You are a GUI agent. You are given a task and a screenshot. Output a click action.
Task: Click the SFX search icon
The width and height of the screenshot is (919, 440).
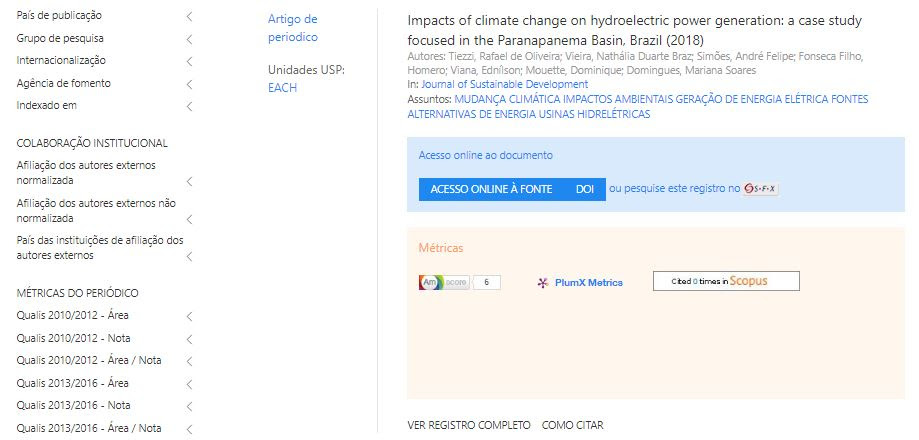pyautogui.click(x=760, y=189)
